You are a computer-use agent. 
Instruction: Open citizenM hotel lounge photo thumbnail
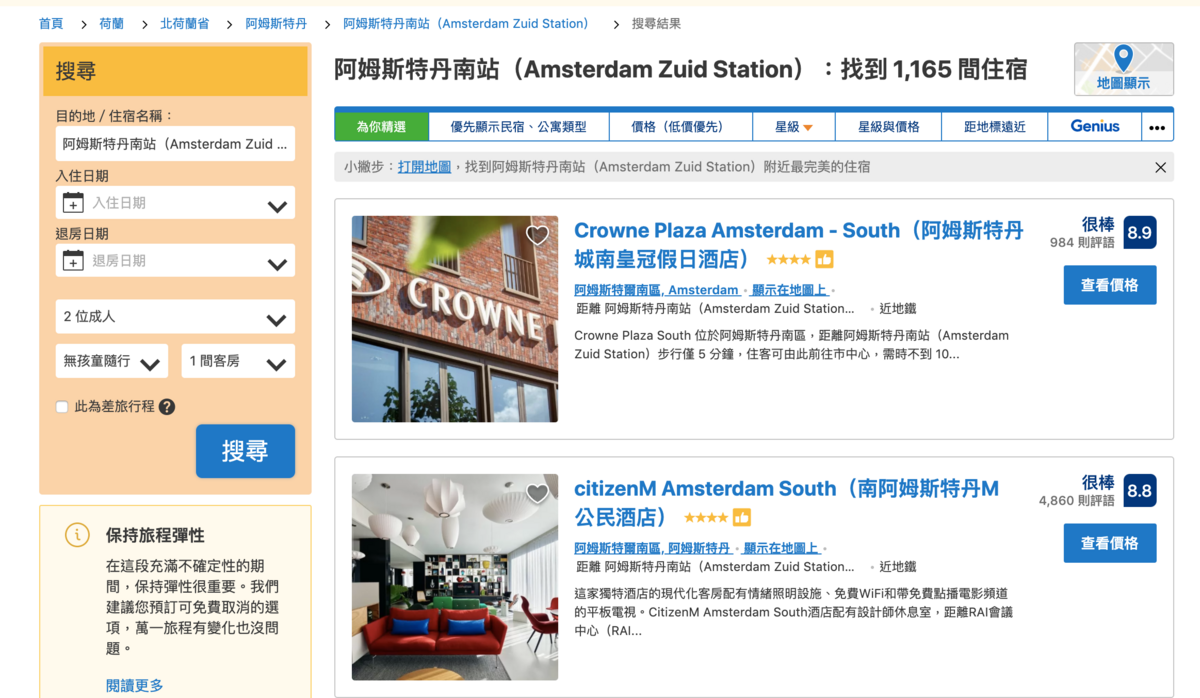coord(455,577)
